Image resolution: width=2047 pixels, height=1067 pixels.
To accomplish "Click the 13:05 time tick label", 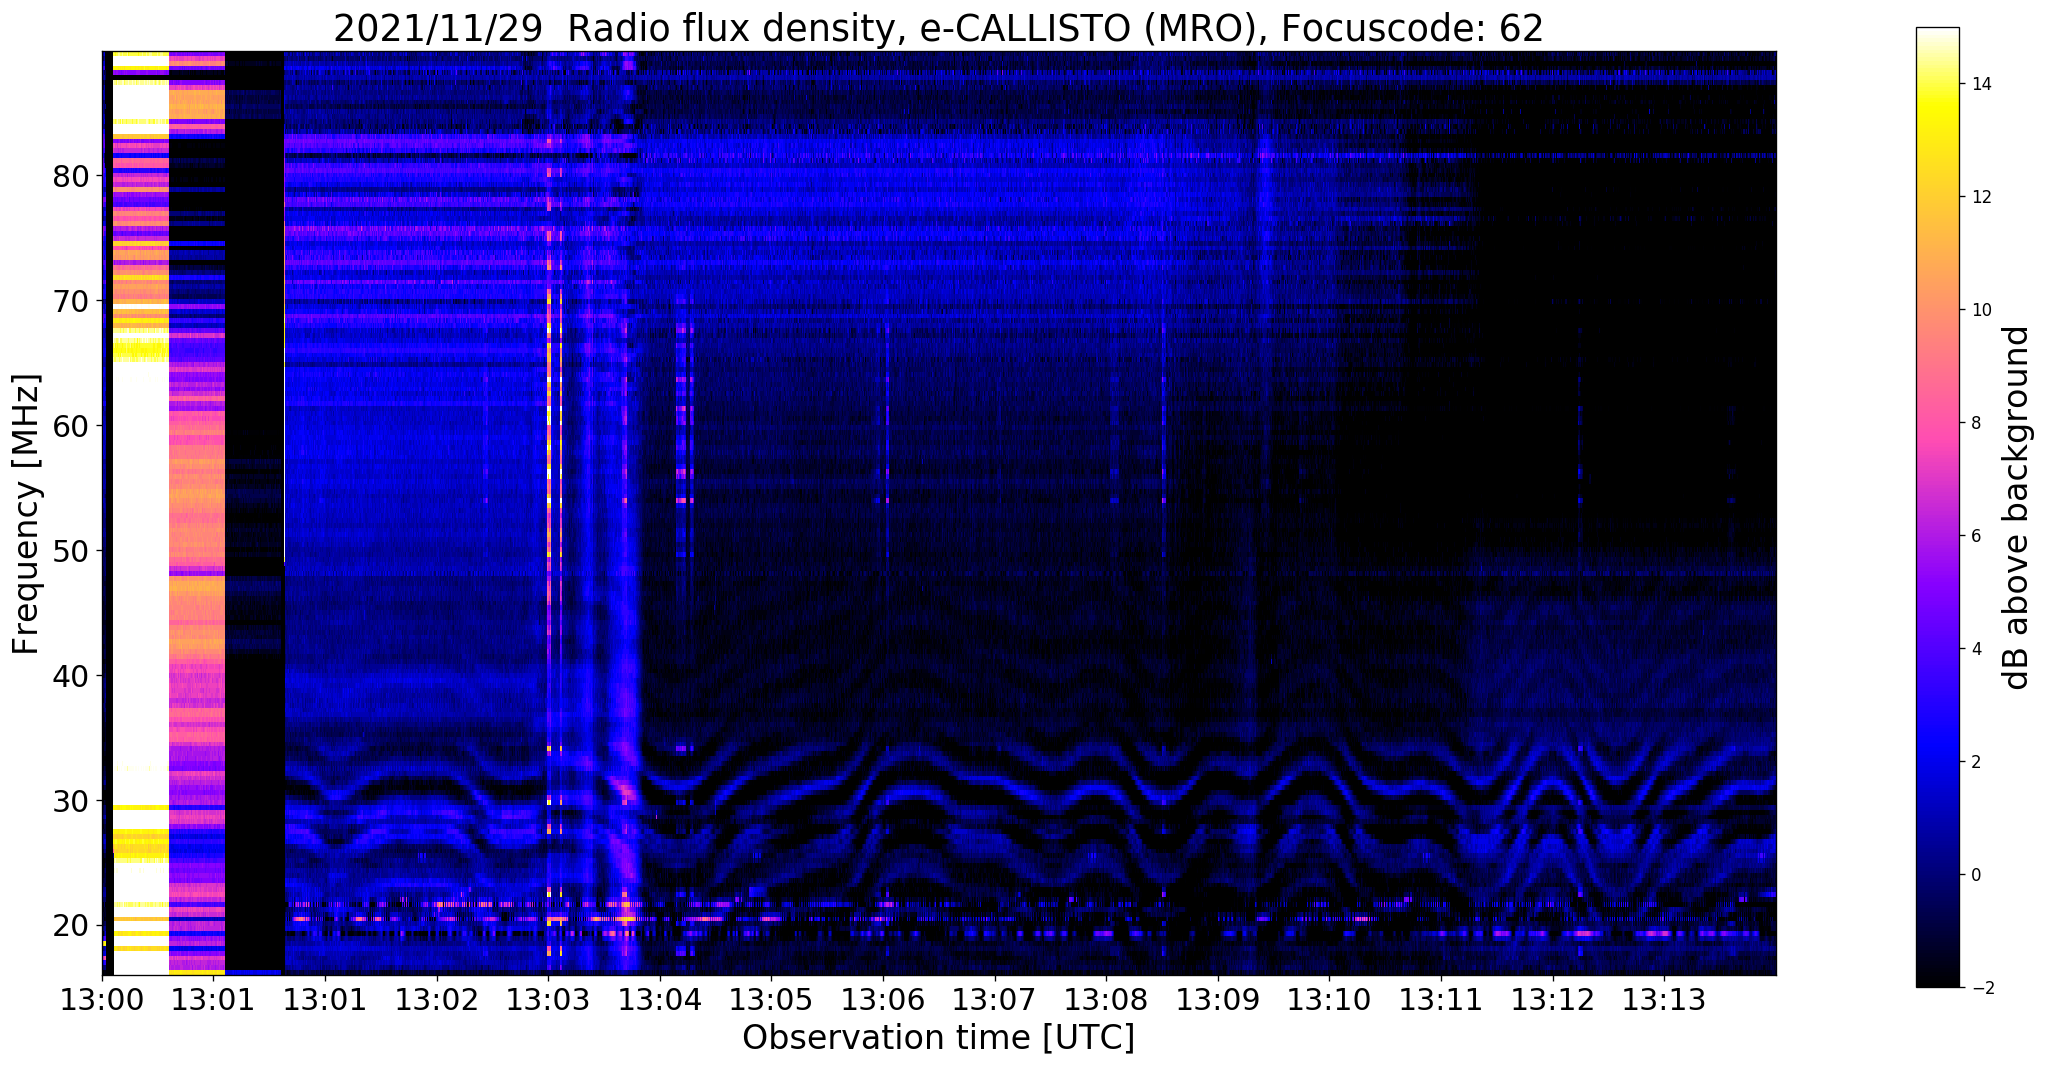I will [x=771, y=999].
